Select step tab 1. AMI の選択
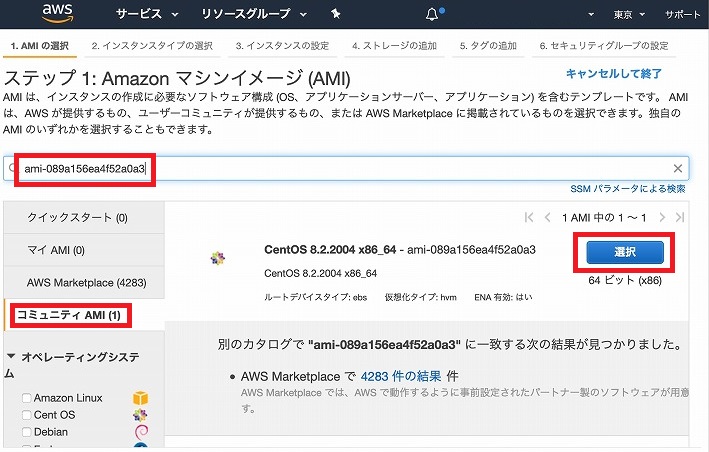Image resolution: width=709 pixels, height=452 pixels. 40,46
